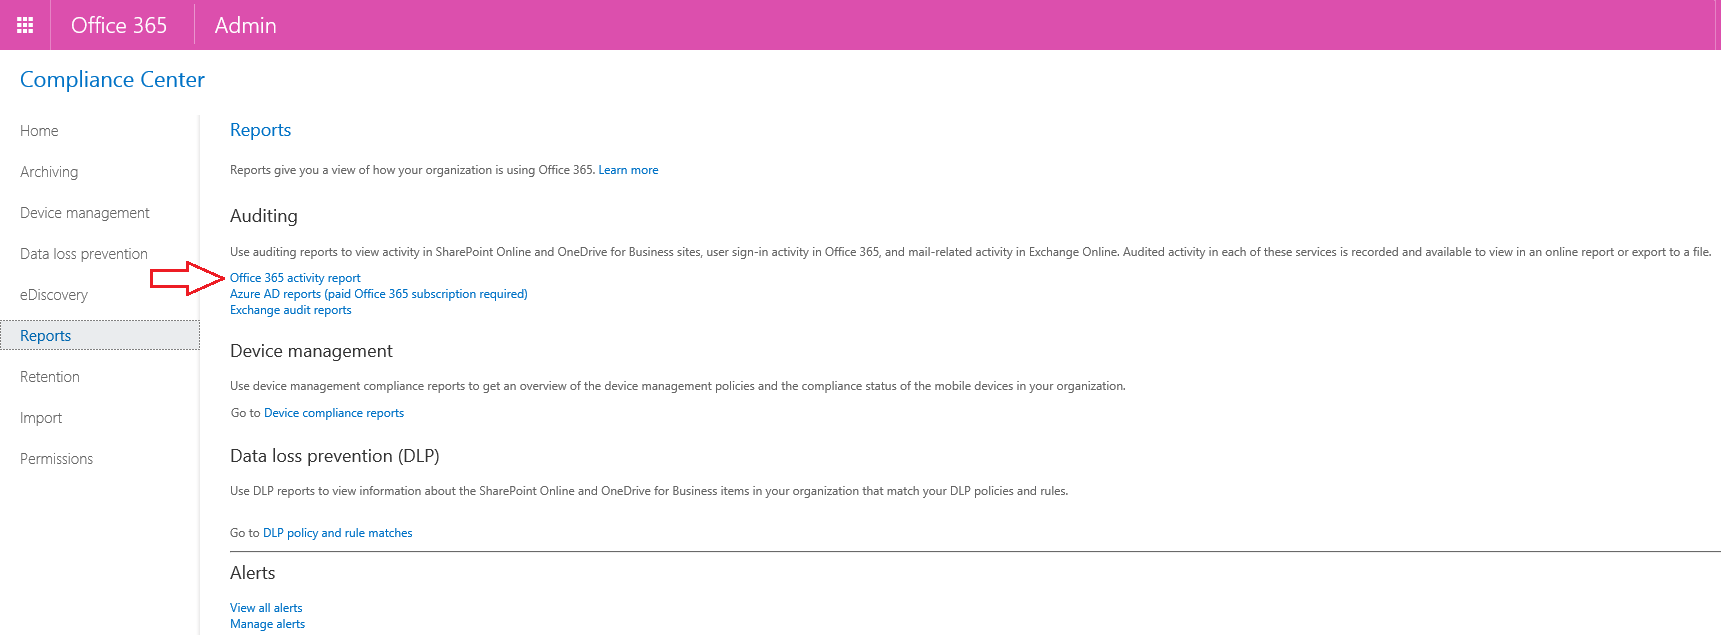Open the Compliance Center heading link
The height and width of the screenshot is (635, 1721).
click(x=112, y=80)
